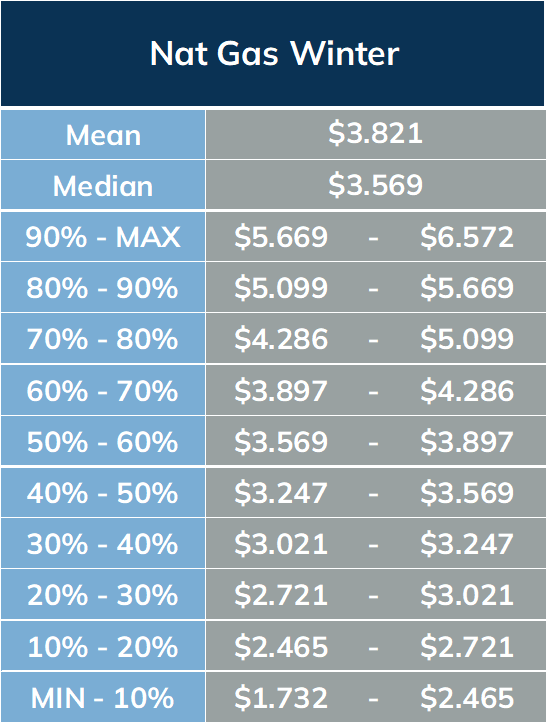Click the minimum value $1.732
This screenshot has height=724, width=548.
point(281,697)
